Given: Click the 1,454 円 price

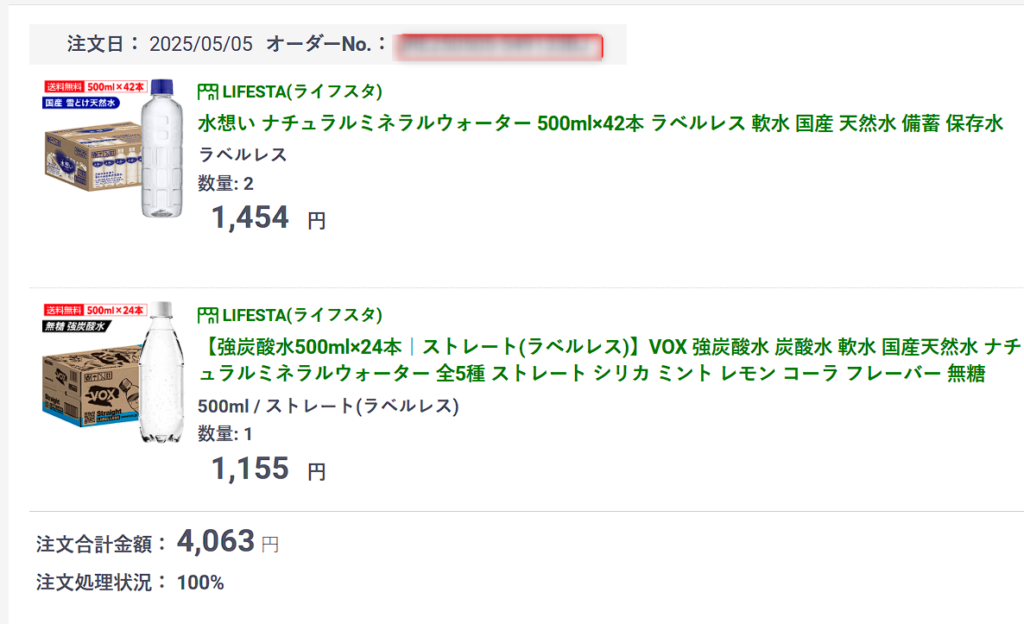Looking at the screenshot, I should click(x=268, y=218).
